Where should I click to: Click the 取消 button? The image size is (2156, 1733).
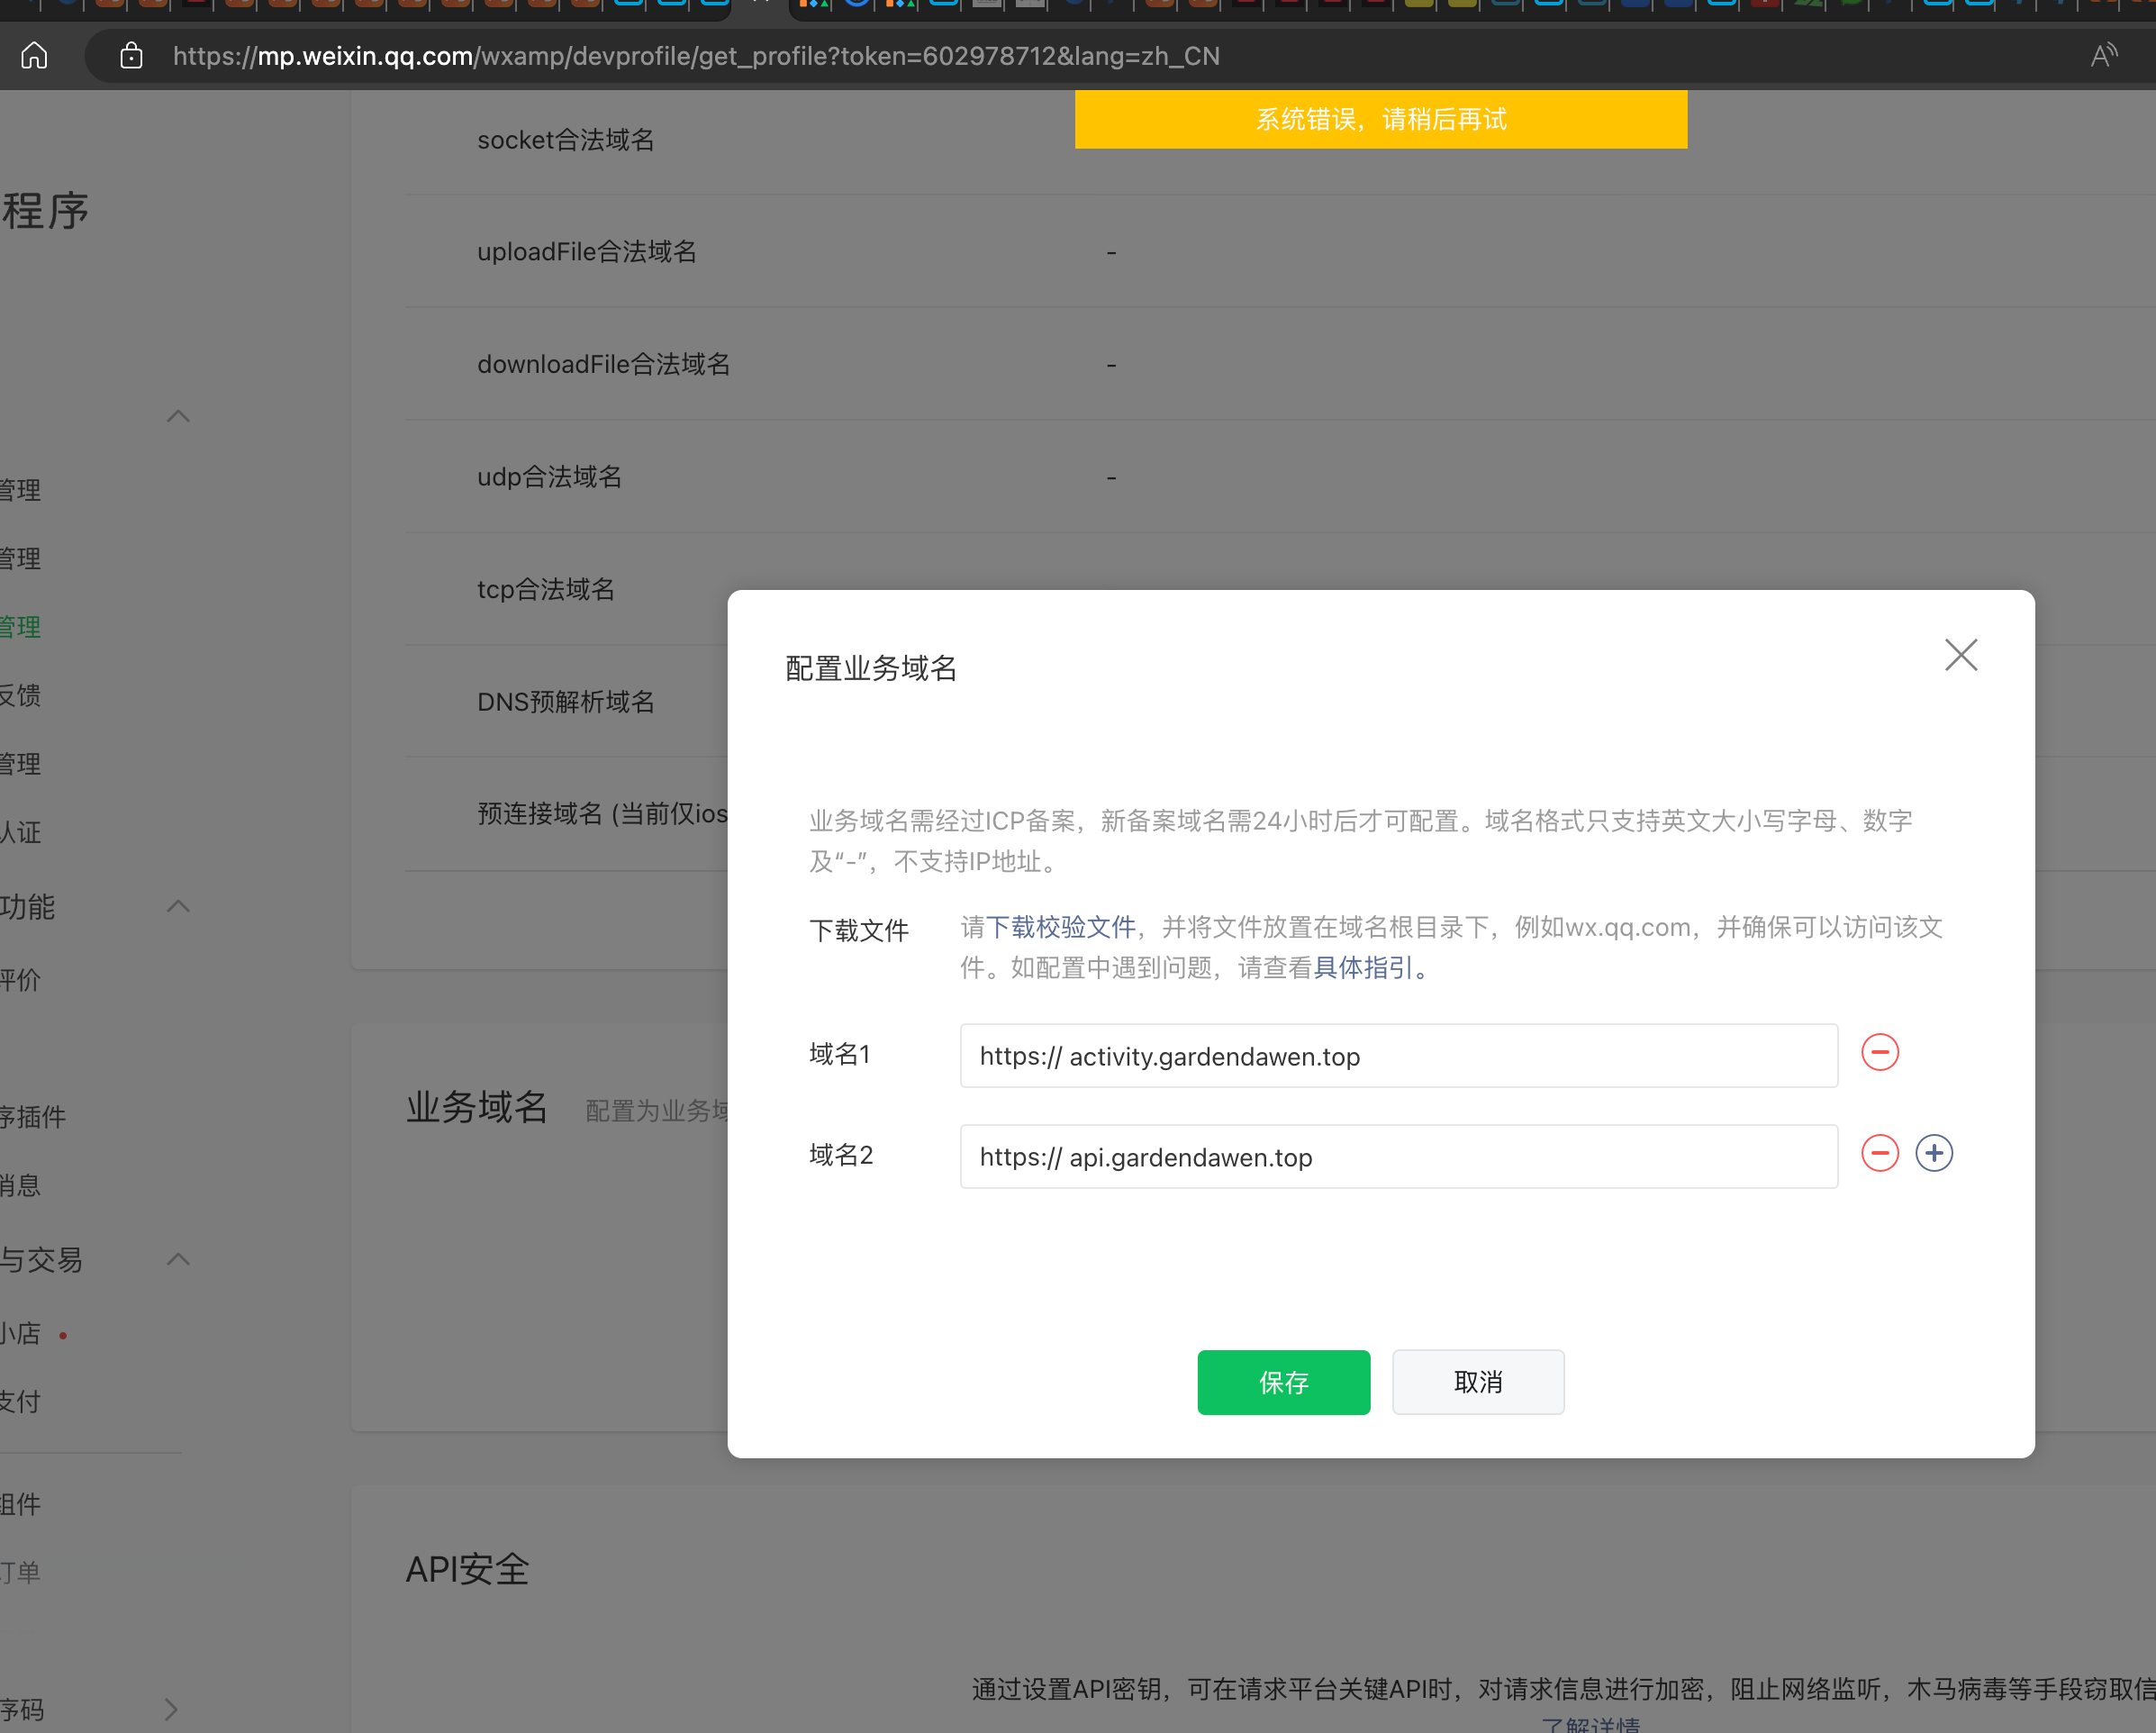coord(1477,1382)
